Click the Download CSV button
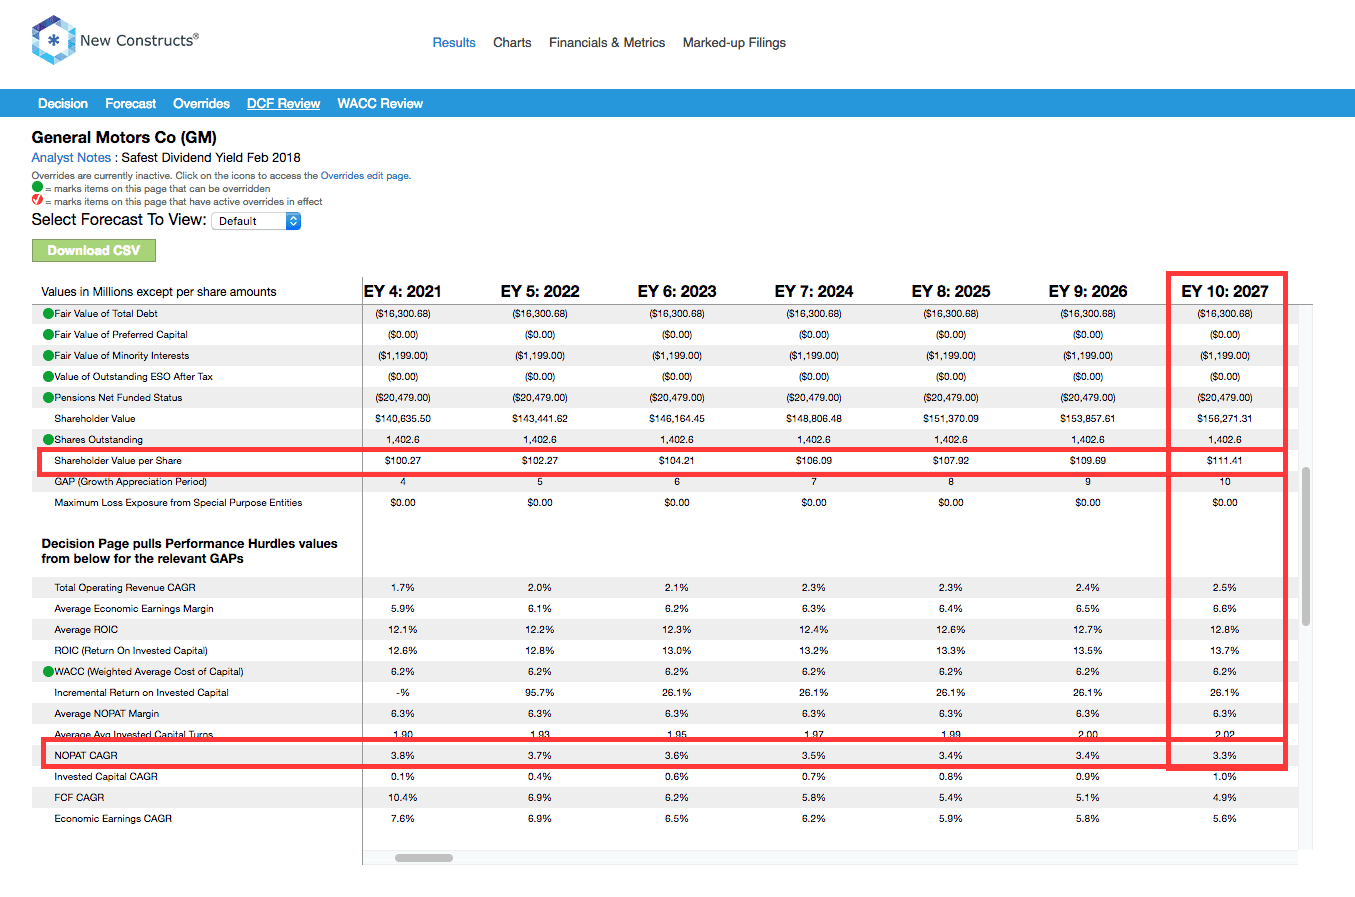 click(x=94, y=251)
